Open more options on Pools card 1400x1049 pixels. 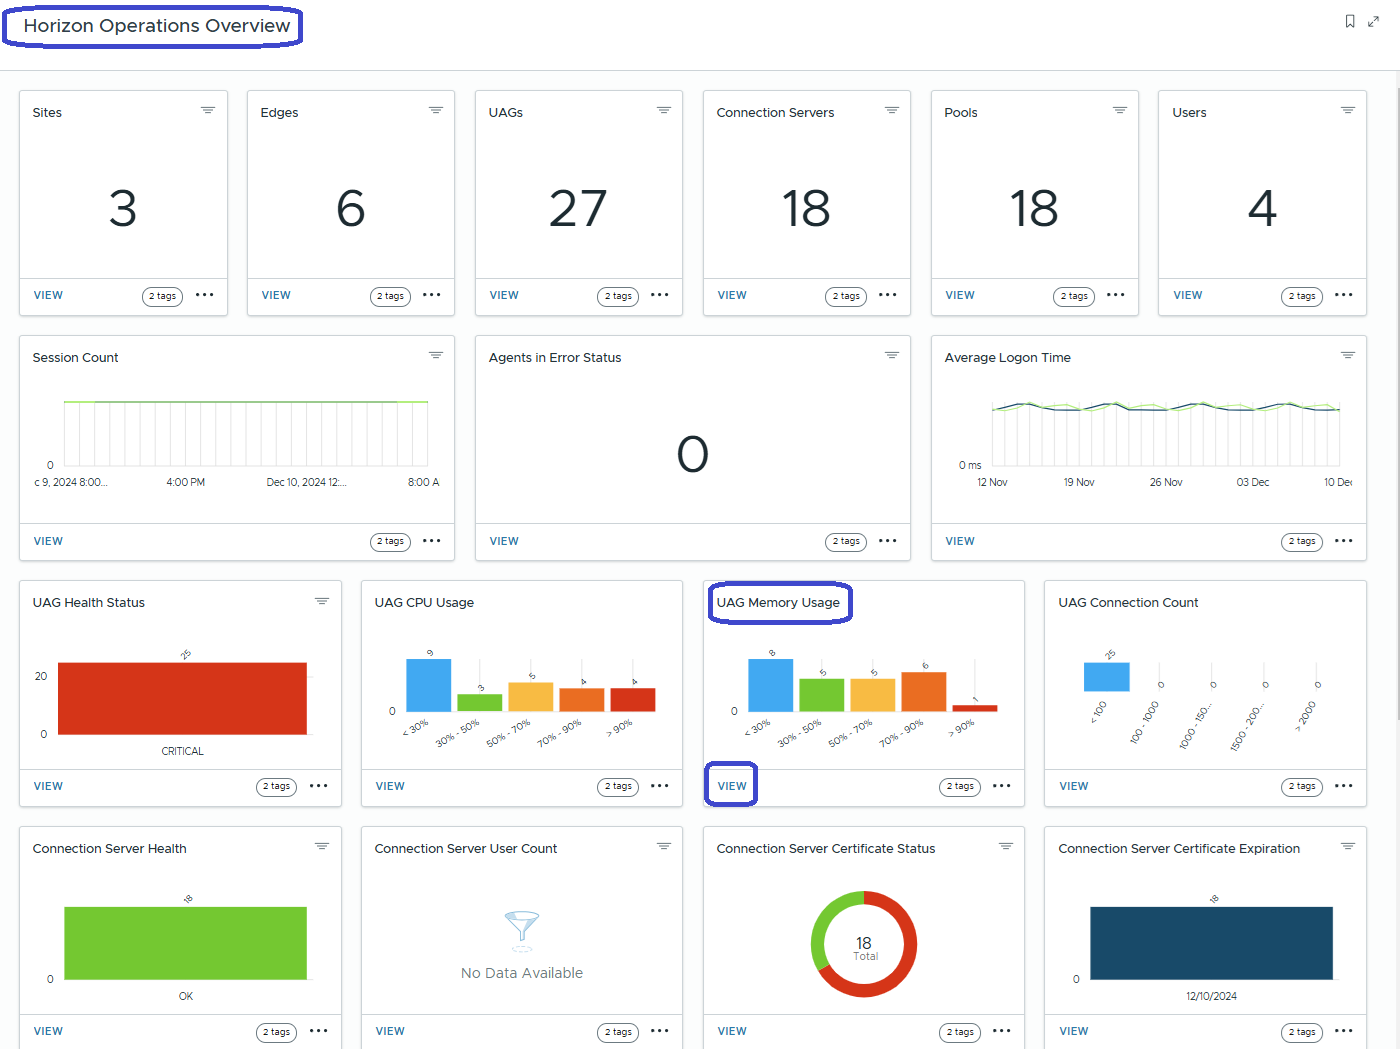tap(1116, 295)
